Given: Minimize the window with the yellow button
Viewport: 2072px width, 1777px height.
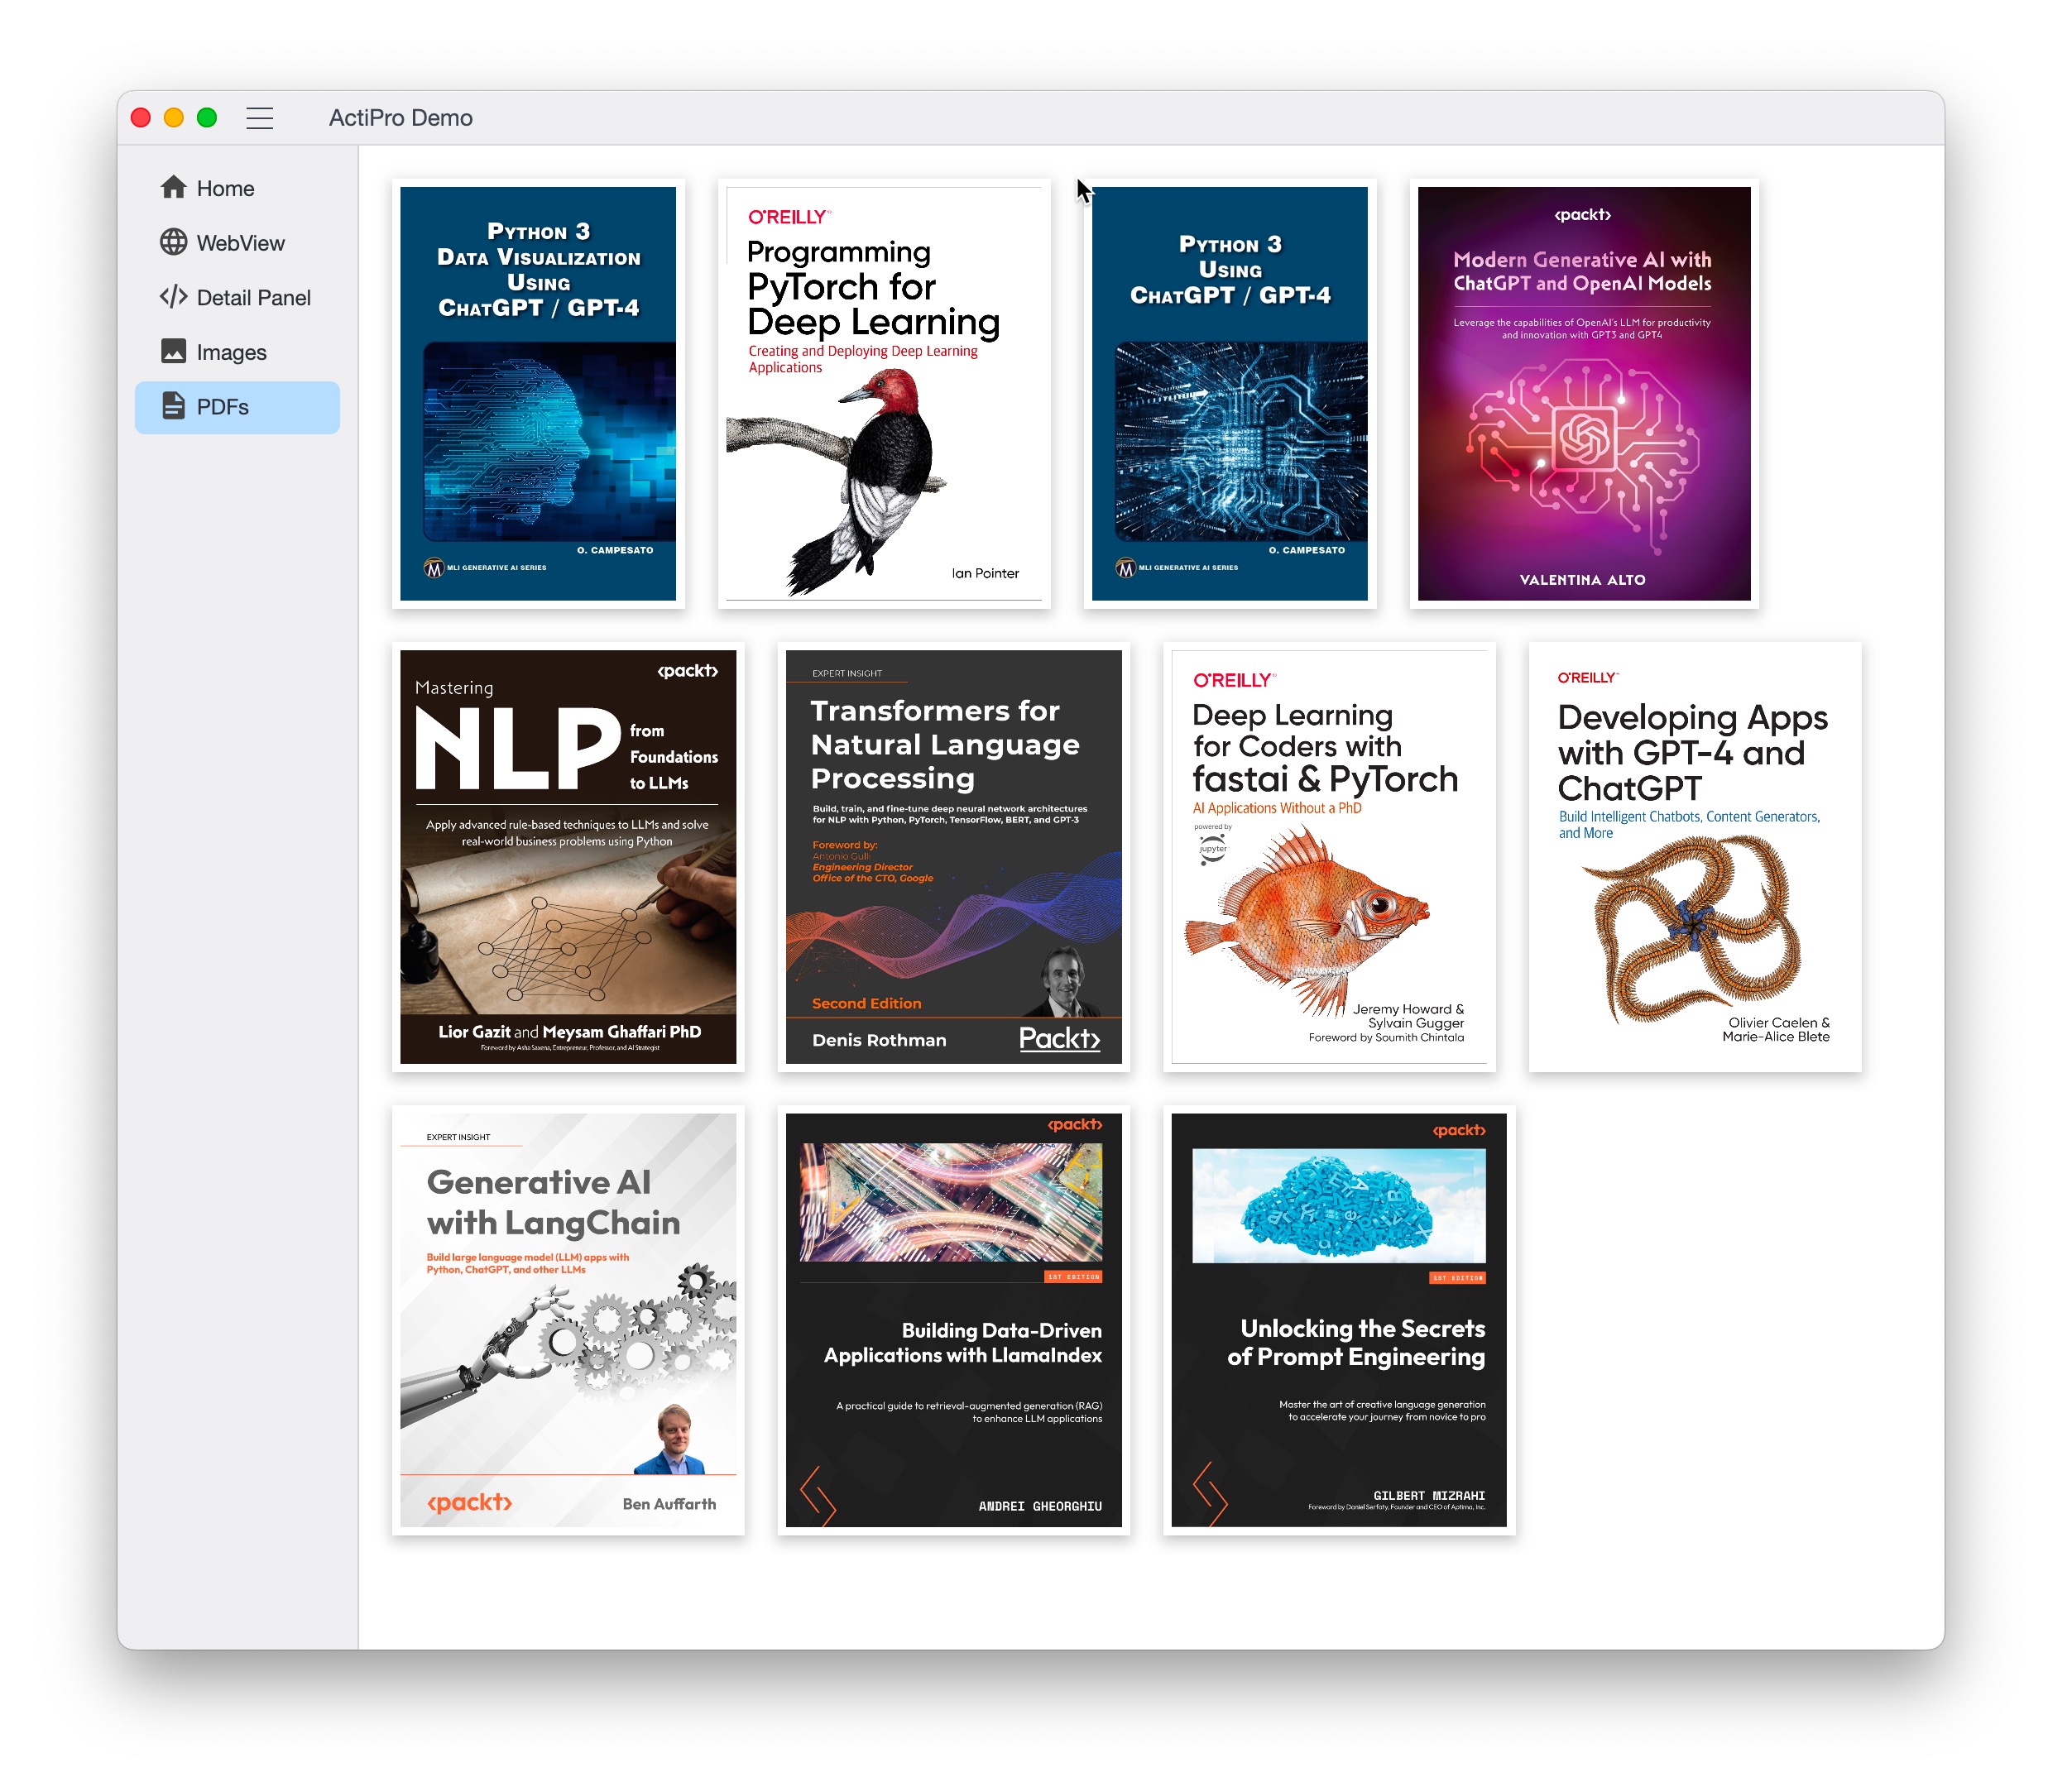Looking at the screenshot, I should click(174, 118).
